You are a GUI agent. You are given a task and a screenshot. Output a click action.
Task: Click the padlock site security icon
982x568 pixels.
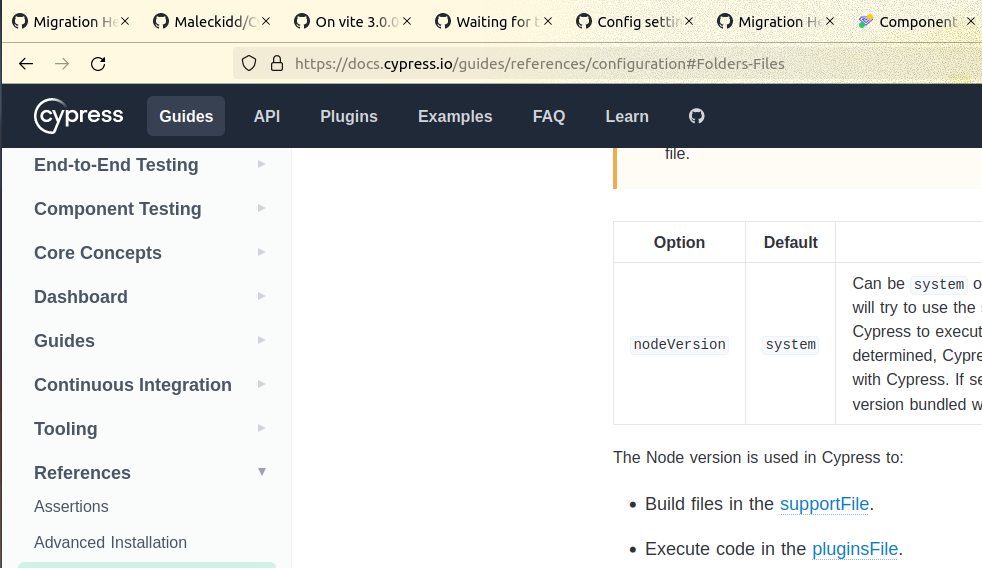click(x=277, y=63)
